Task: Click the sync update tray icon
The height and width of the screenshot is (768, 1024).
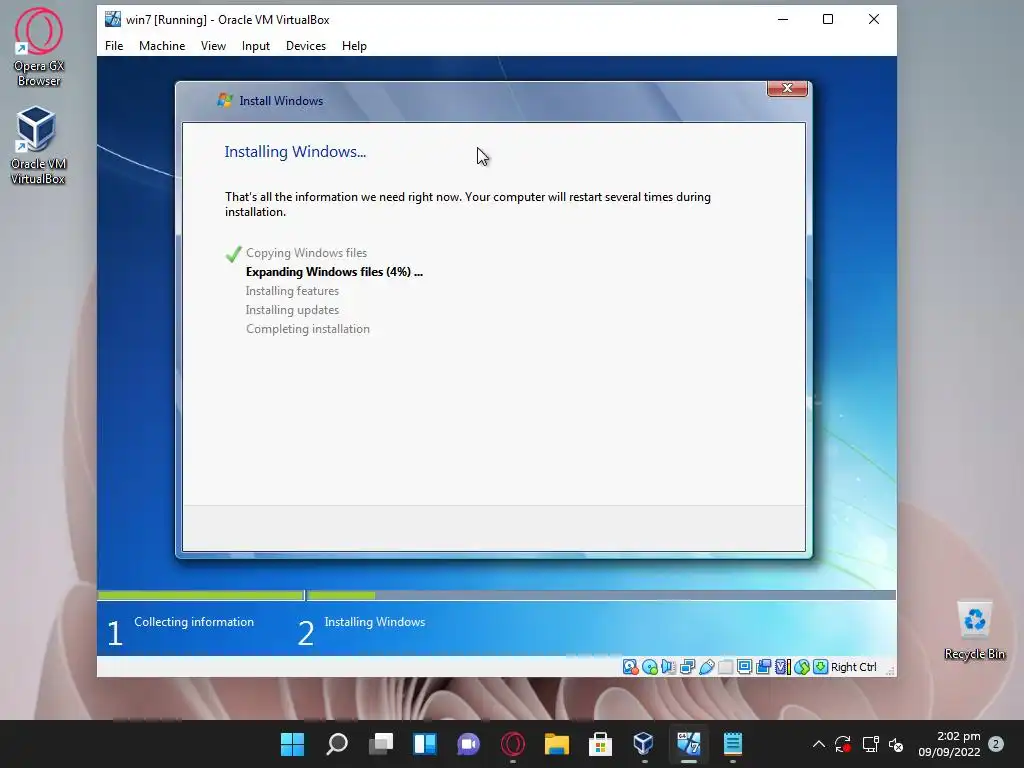Action: [843, 744]
